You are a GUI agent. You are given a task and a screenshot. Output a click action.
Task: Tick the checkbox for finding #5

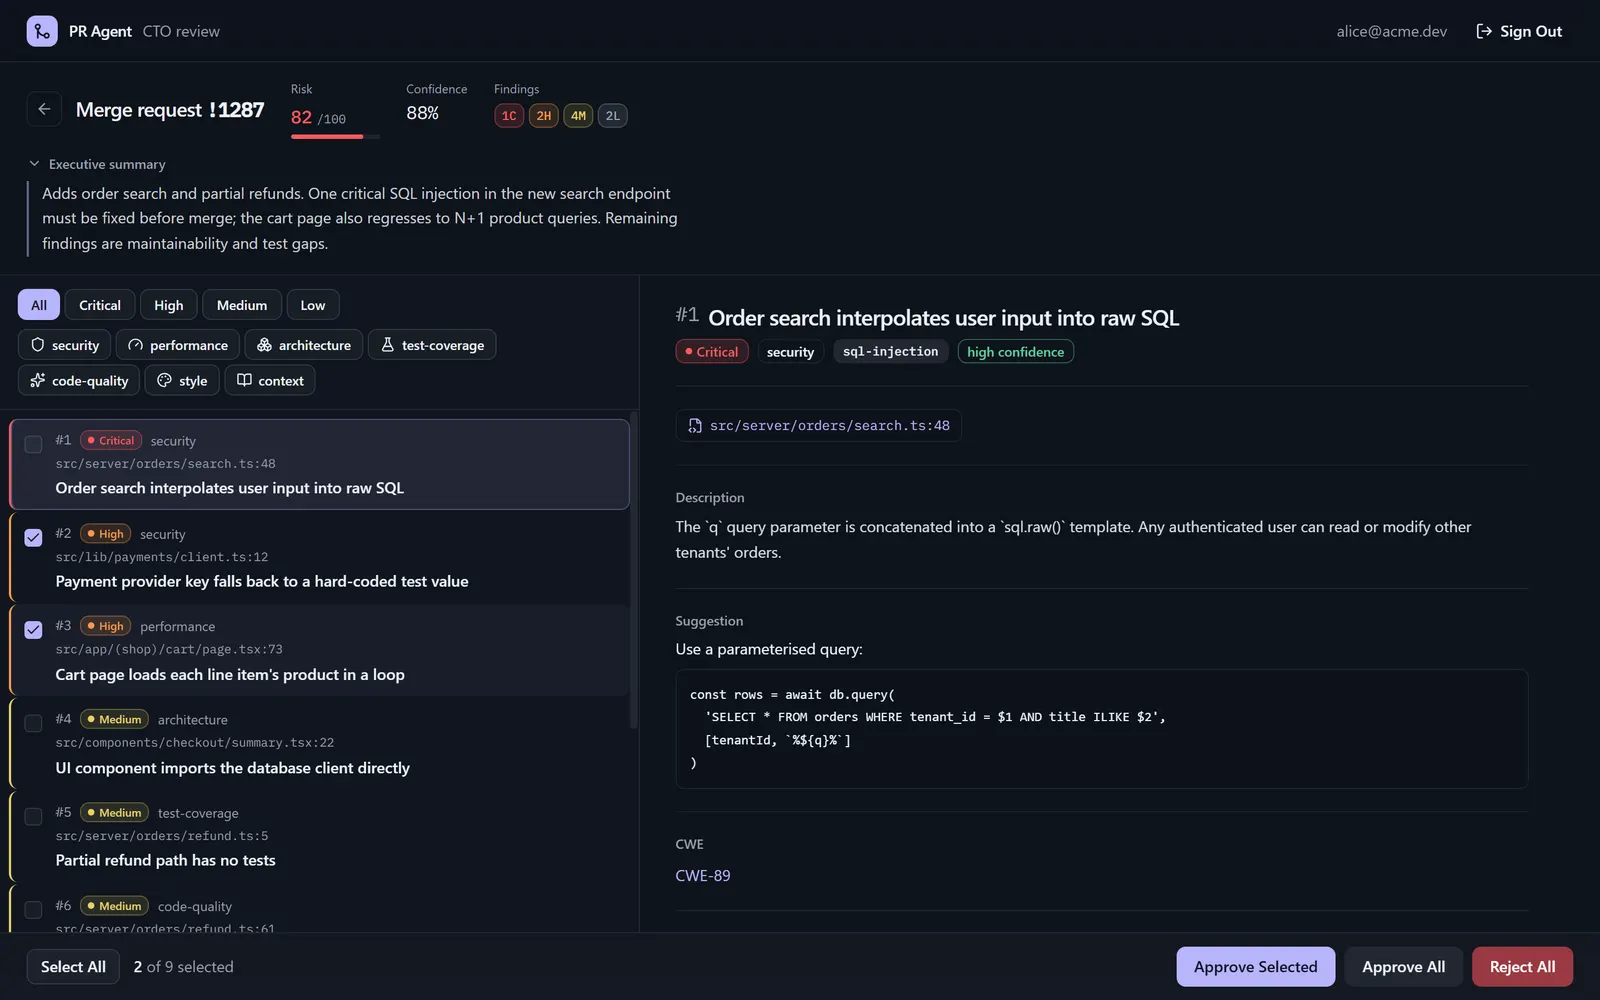33,816
